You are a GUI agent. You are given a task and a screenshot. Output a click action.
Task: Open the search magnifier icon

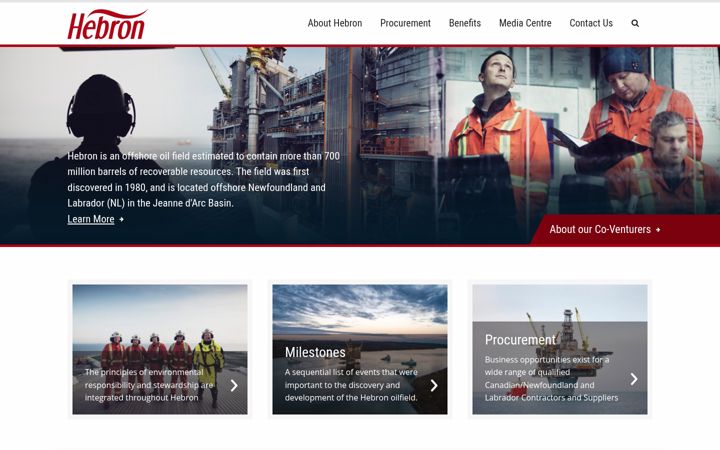pyautogui.click(x=635, y=23)
